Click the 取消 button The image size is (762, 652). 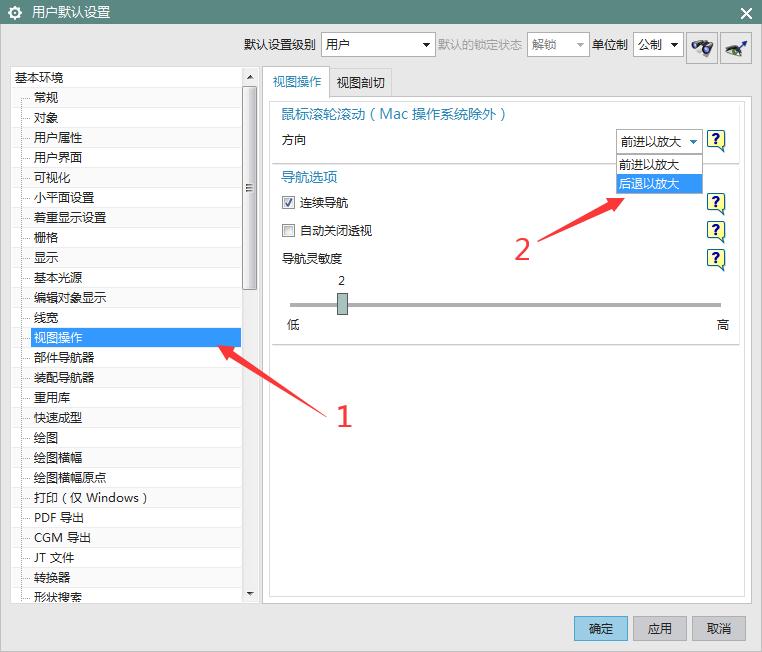tap(719, 629)
